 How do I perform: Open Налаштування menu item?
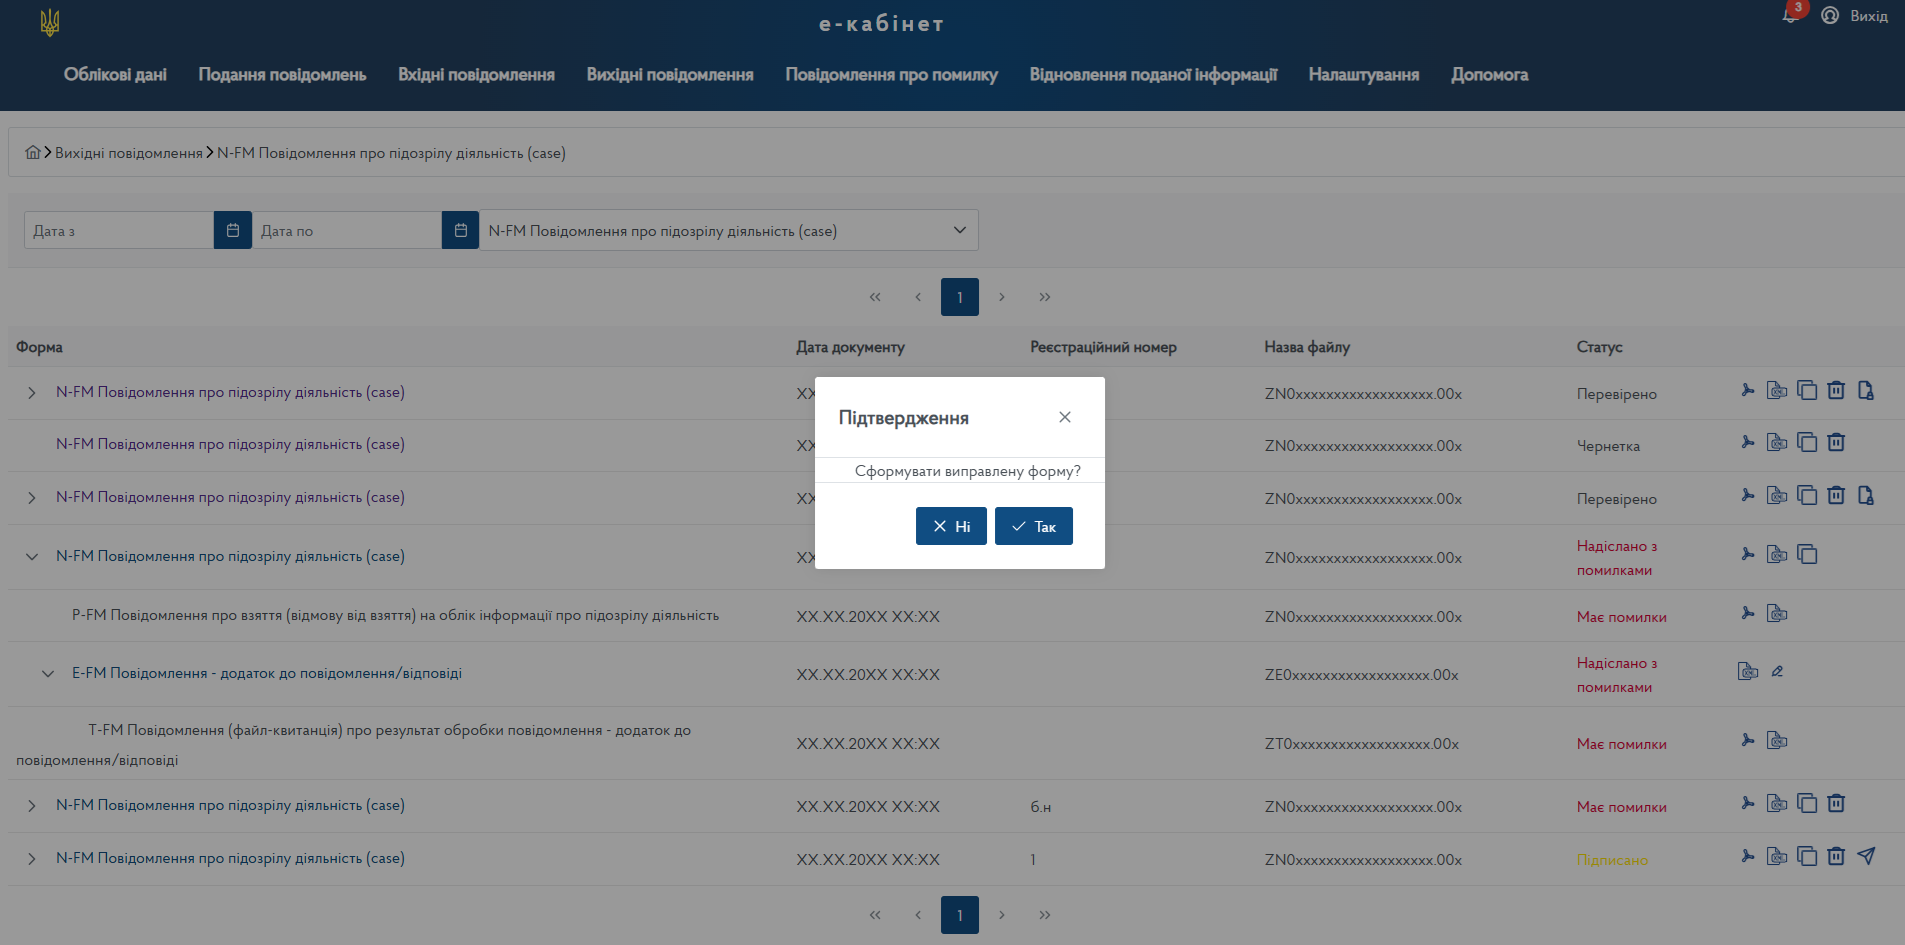[x=1364, y=75]
